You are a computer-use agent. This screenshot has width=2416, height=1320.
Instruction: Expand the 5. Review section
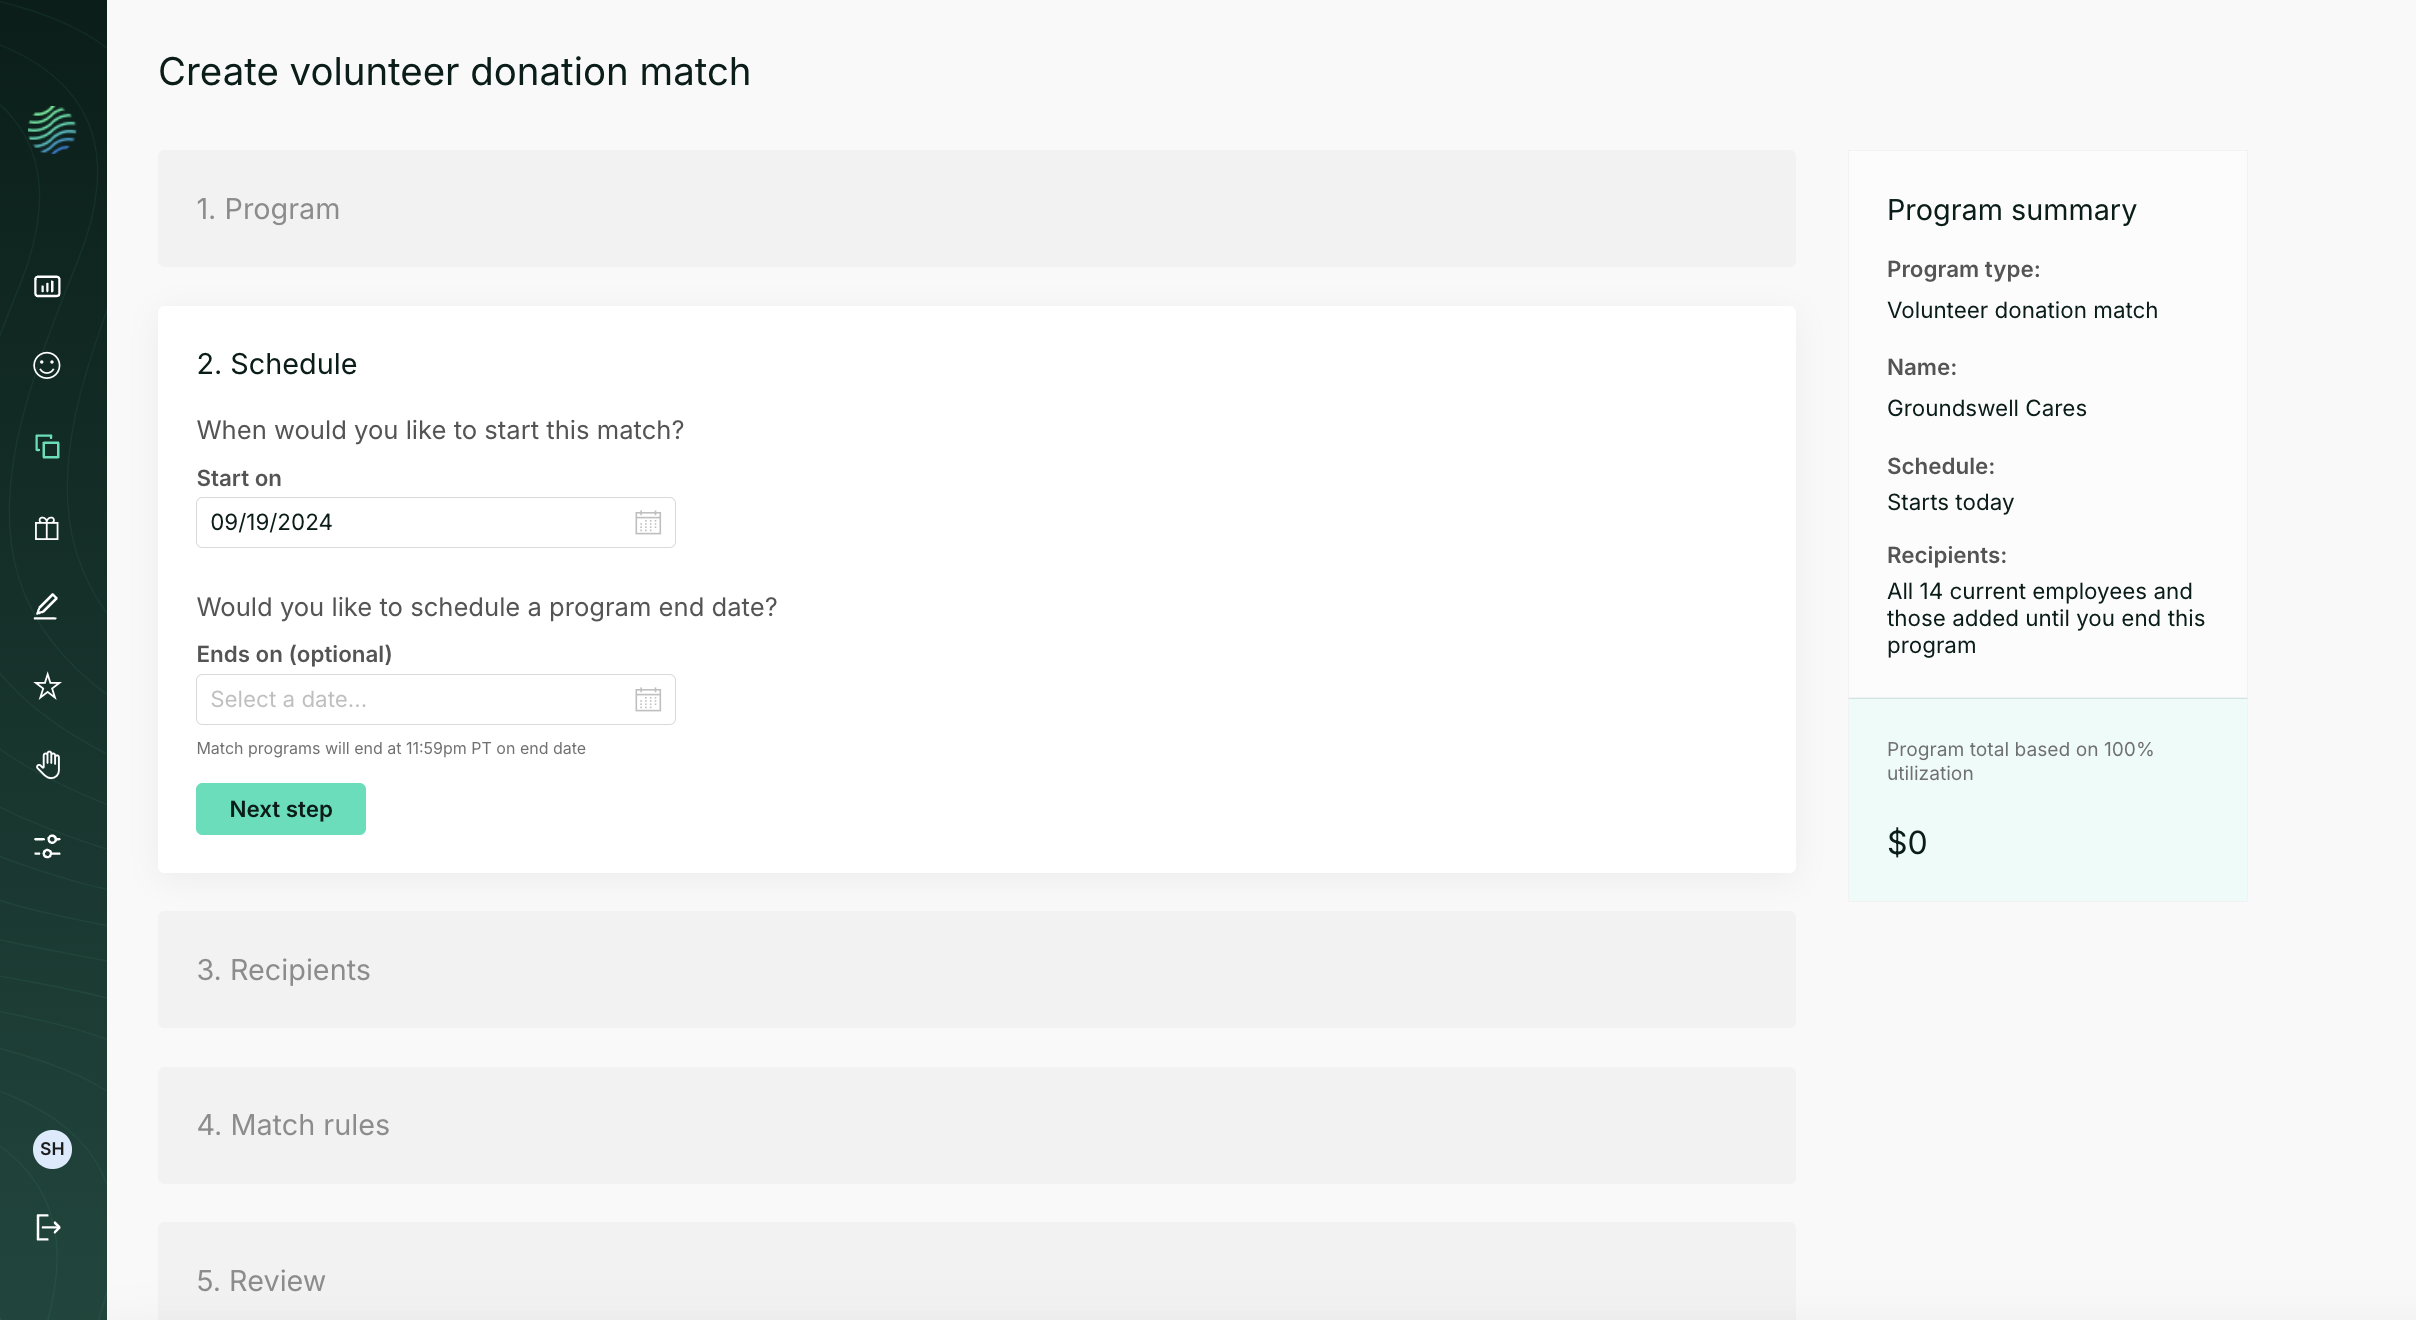pyautogui.click(x=976, y=1280)
